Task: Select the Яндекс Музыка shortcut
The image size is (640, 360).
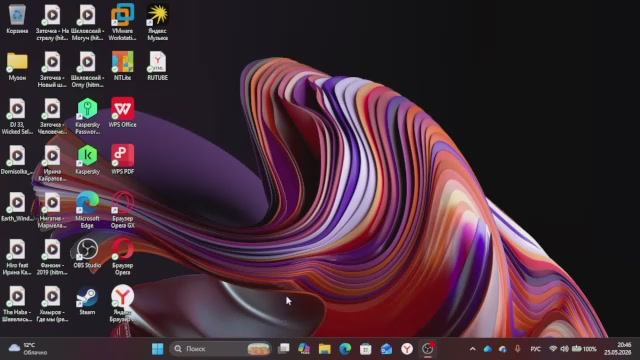Action: 158,22
